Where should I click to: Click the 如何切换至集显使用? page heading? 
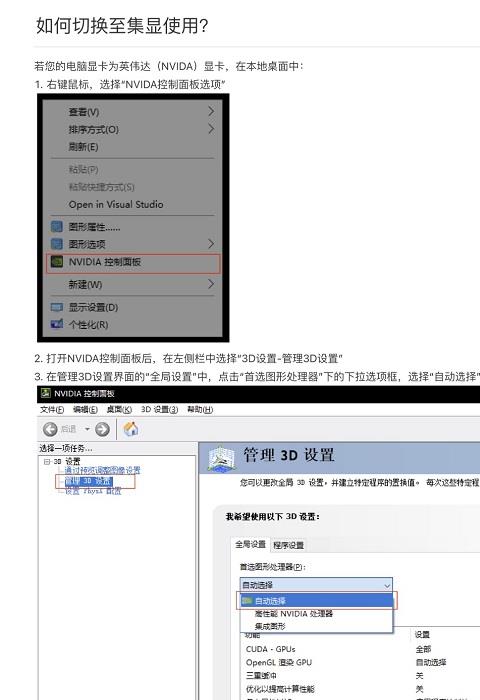coord(122,25)
